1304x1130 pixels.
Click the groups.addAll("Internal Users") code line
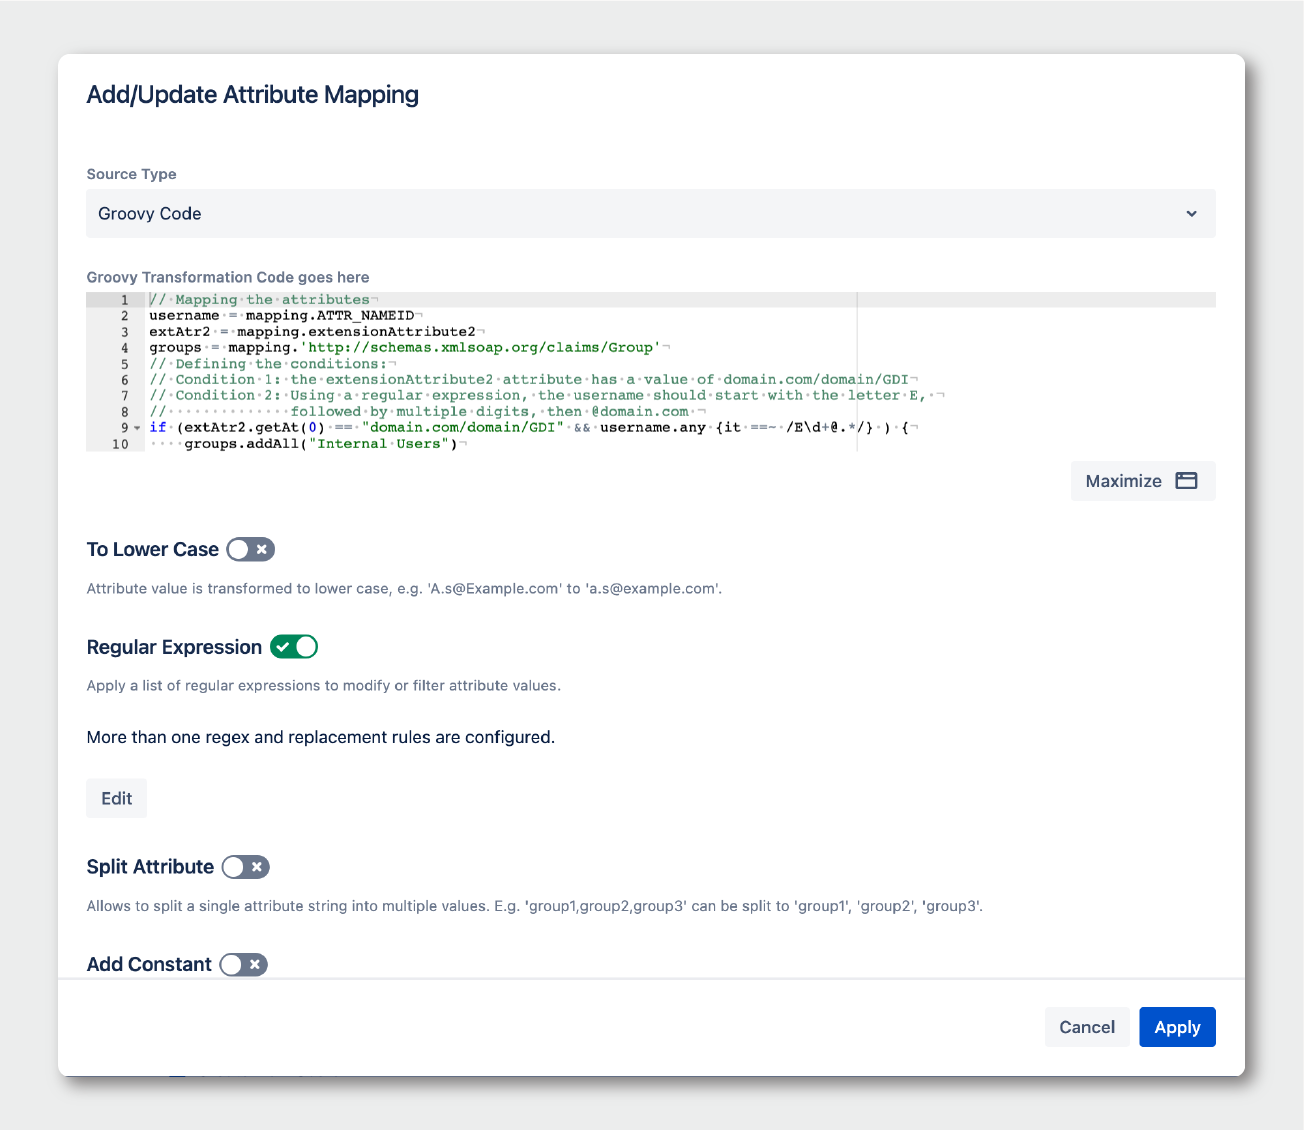320,443
